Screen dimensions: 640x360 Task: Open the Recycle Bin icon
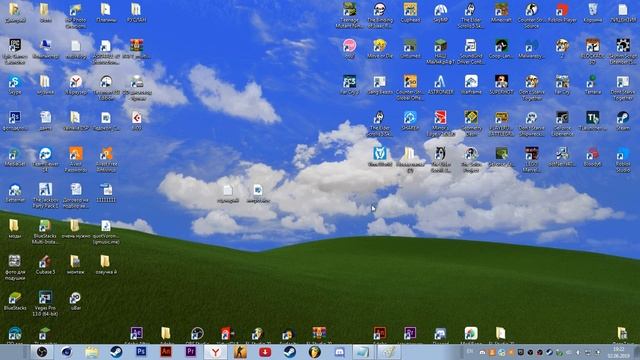click(x=593, y=13)
